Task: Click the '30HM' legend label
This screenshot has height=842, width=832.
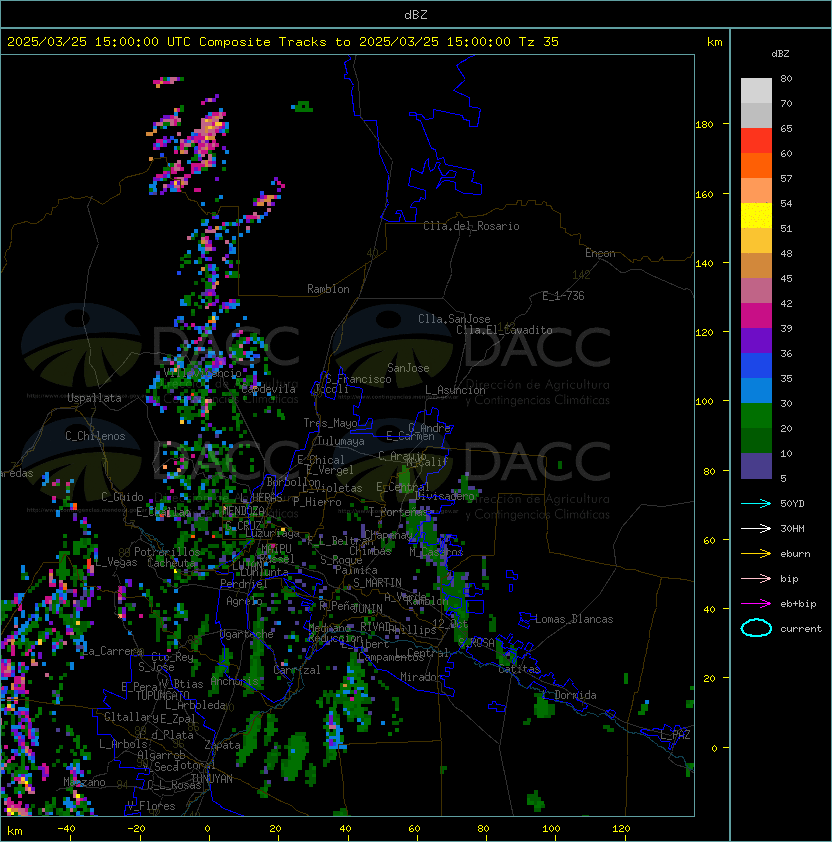Action: [792, 528]
